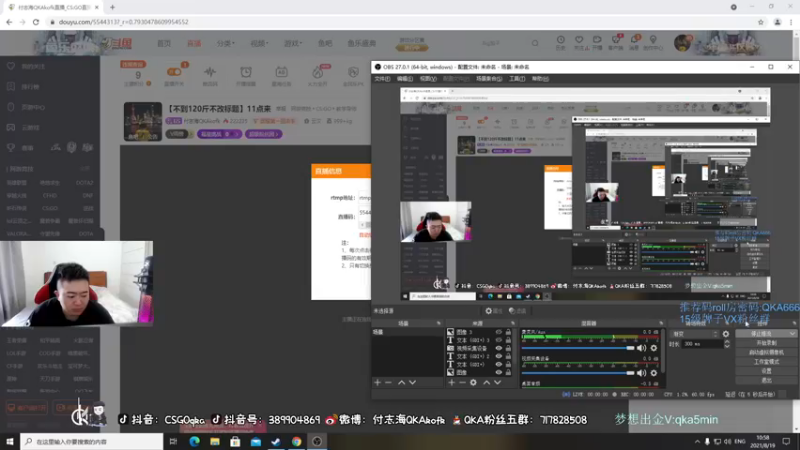
Task: Open Douyu 分类 category dropdown
Action: click(225, 43)
